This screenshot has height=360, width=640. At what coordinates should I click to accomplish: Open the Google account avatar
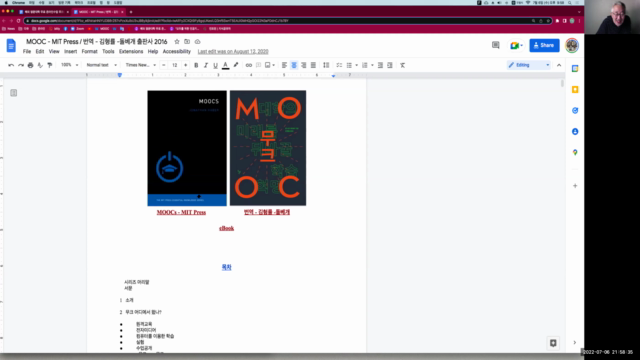coord(572,45)
